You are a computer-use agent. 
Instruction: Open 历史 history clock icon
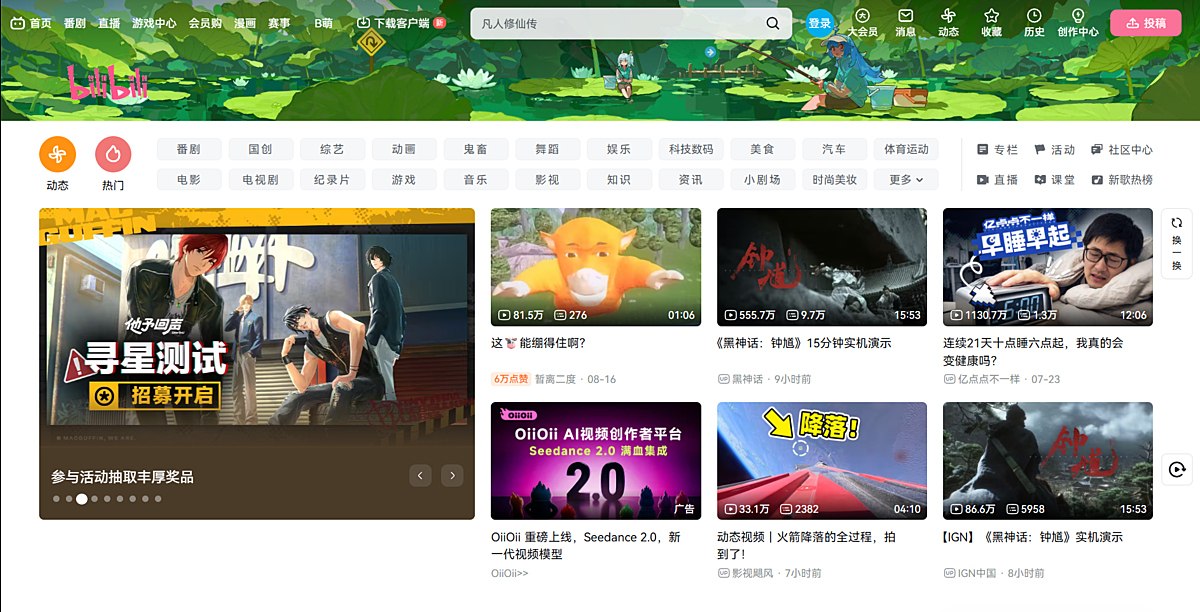point(1034,22)
